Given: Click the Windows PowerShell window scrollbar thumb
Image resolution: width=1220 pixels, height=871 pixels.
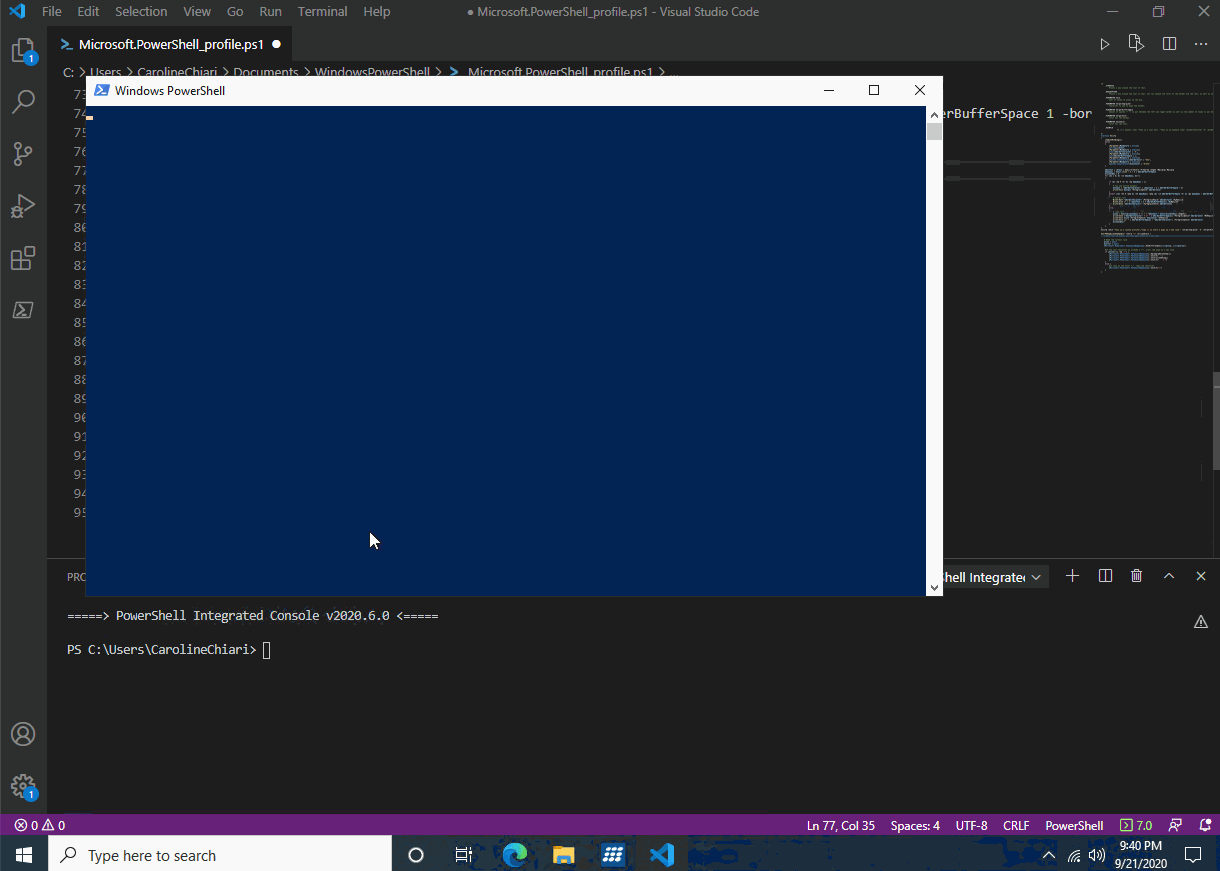Looking at the screenshot, I should [x=935, y=131].
